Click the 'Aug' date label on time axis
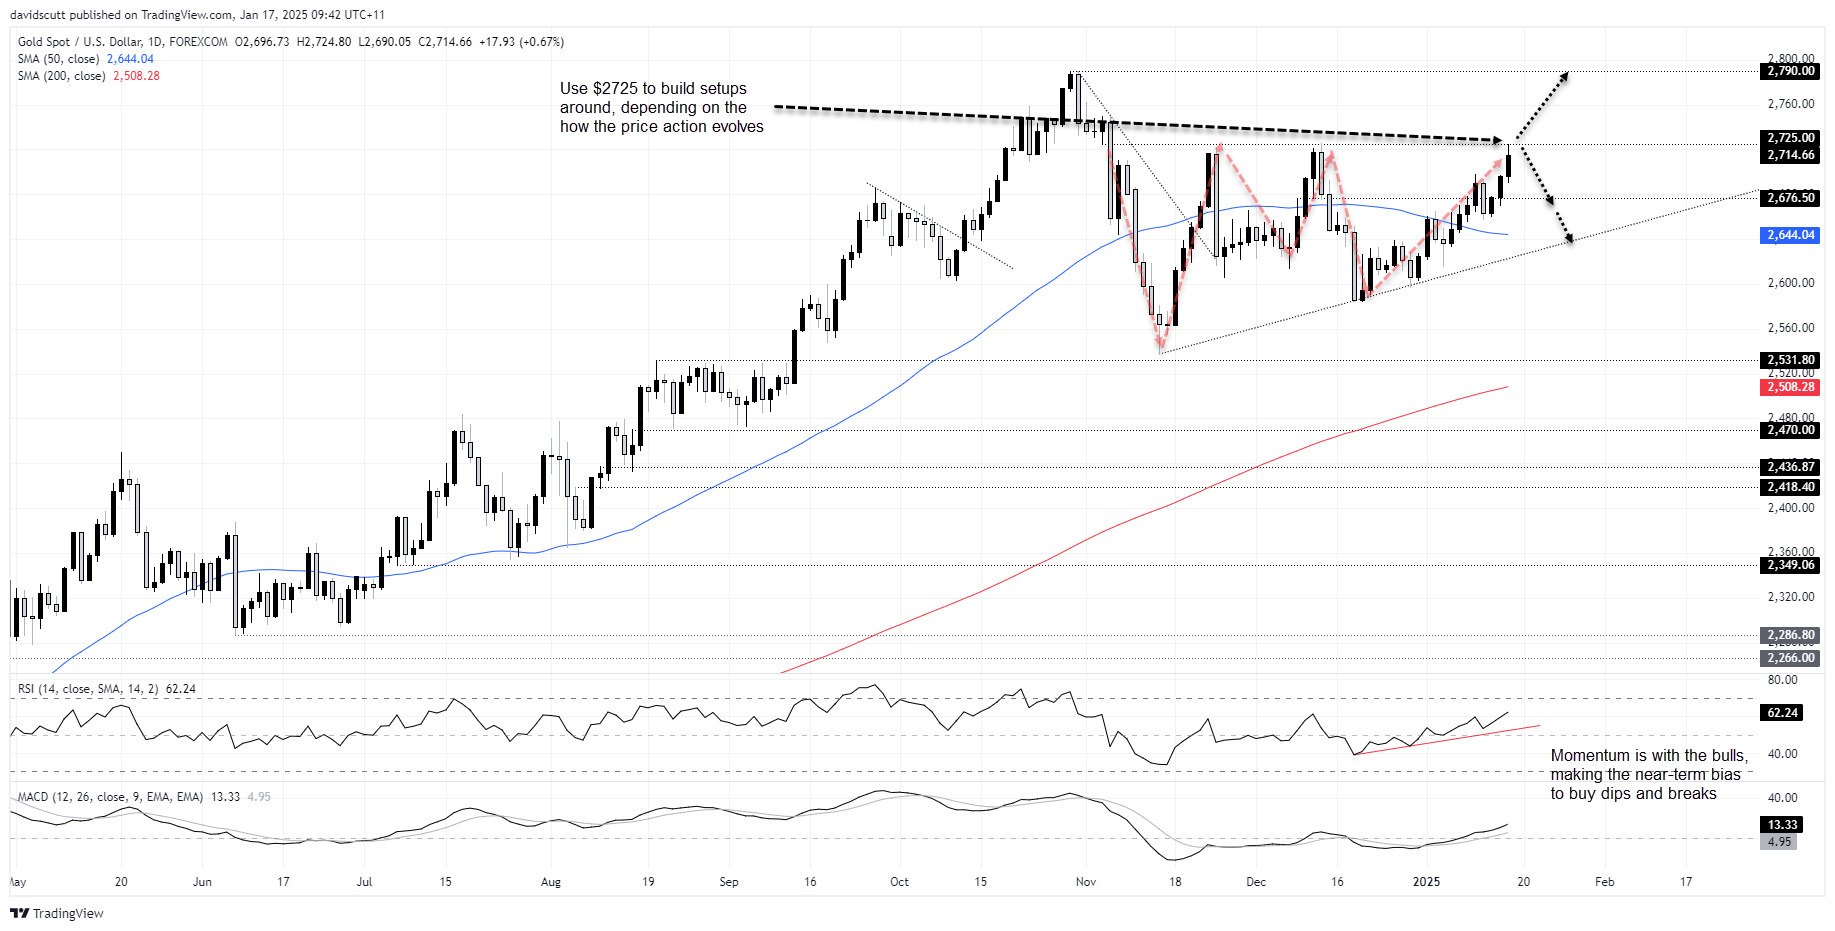This screenshot has width=1835, height=931. pos(550,882)
